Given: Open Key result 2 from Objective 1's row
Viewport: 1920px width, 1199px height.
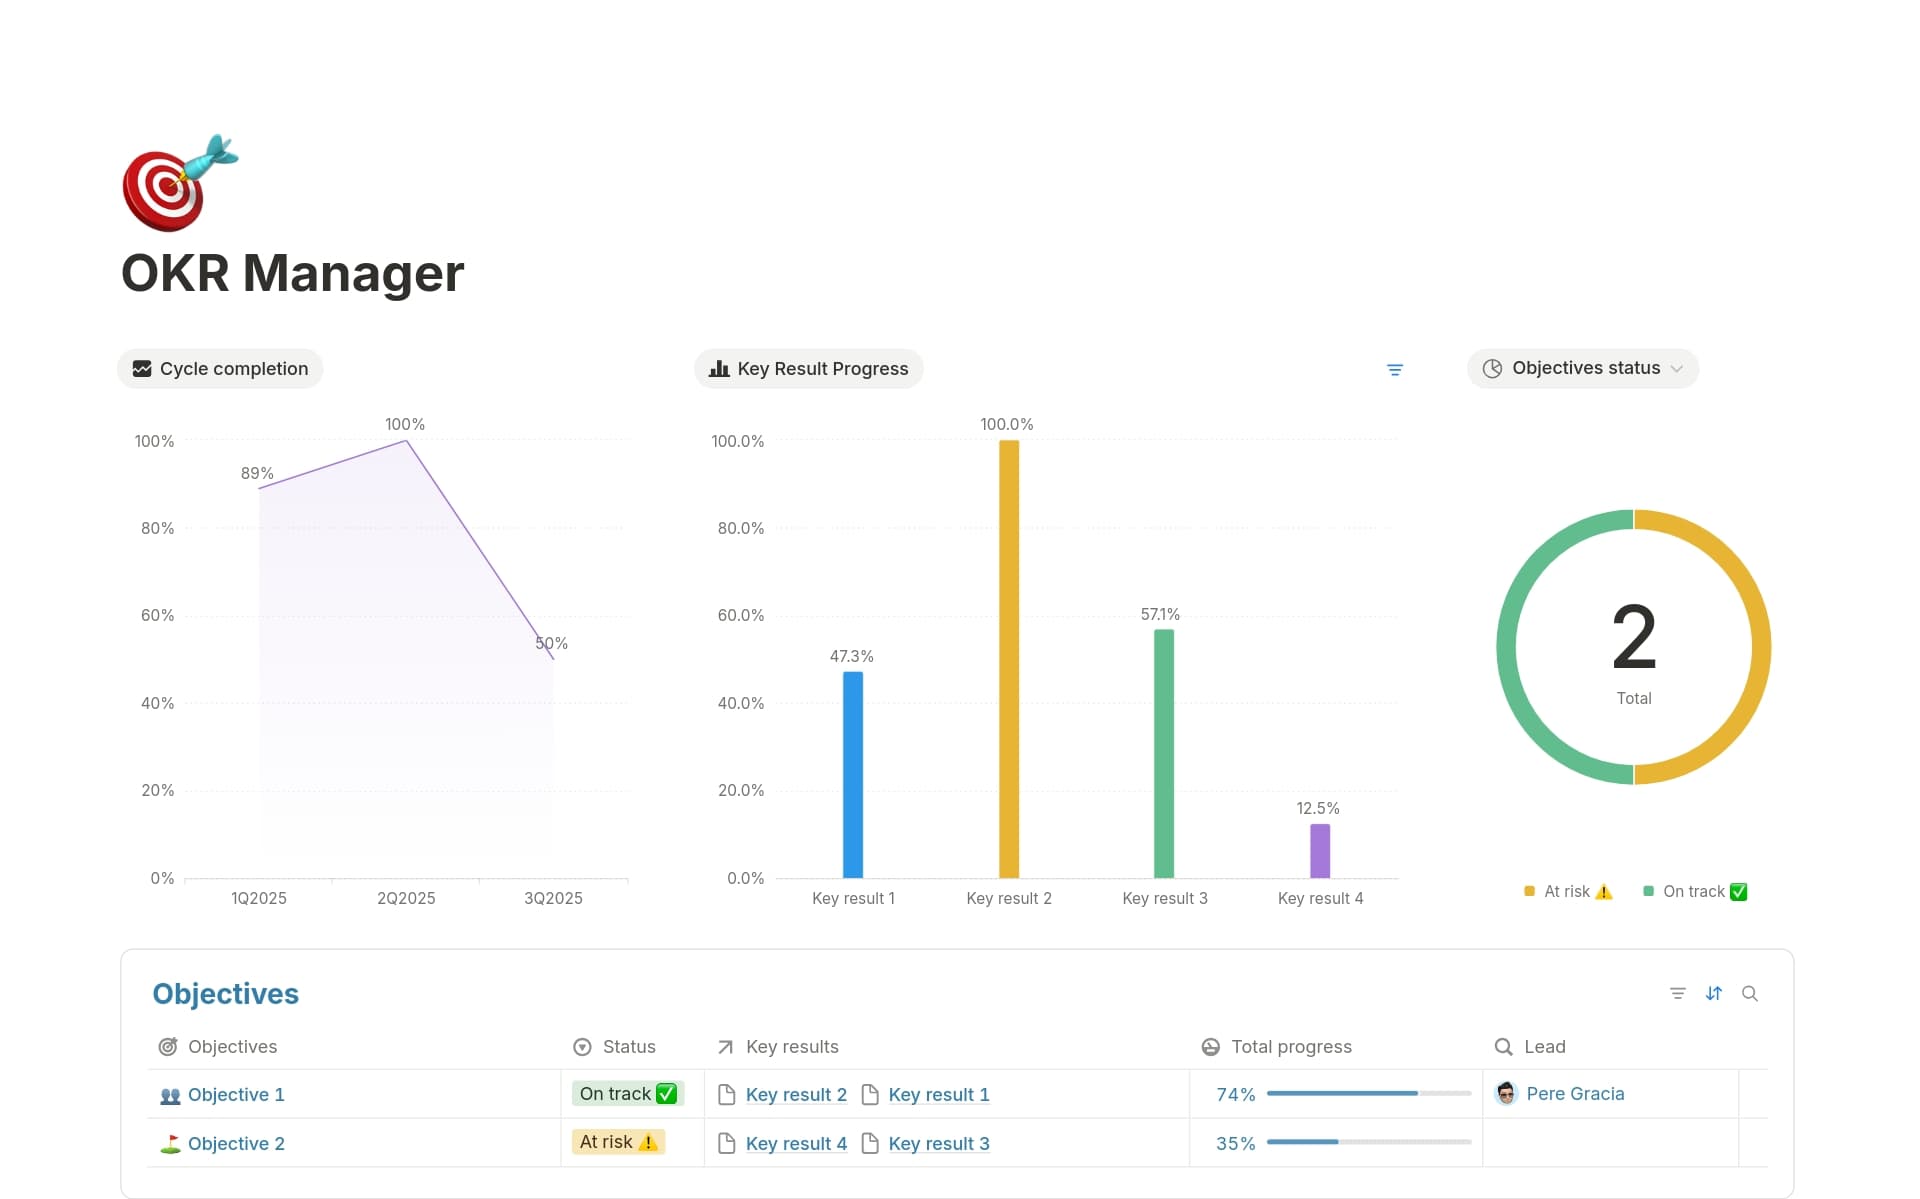Looking at the screenshot, I should (x=795, y=1094).
